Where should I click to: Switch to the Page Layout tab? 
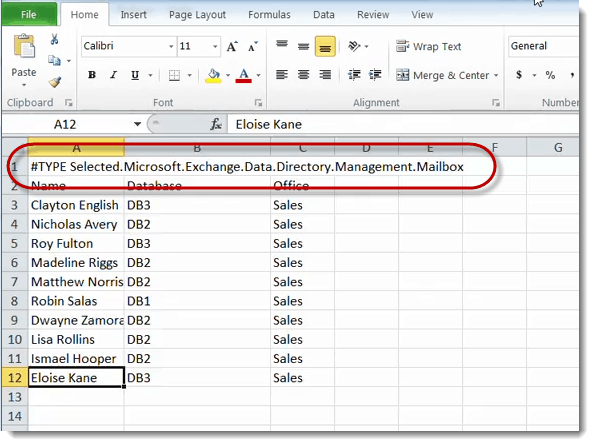tap(197, 14)
